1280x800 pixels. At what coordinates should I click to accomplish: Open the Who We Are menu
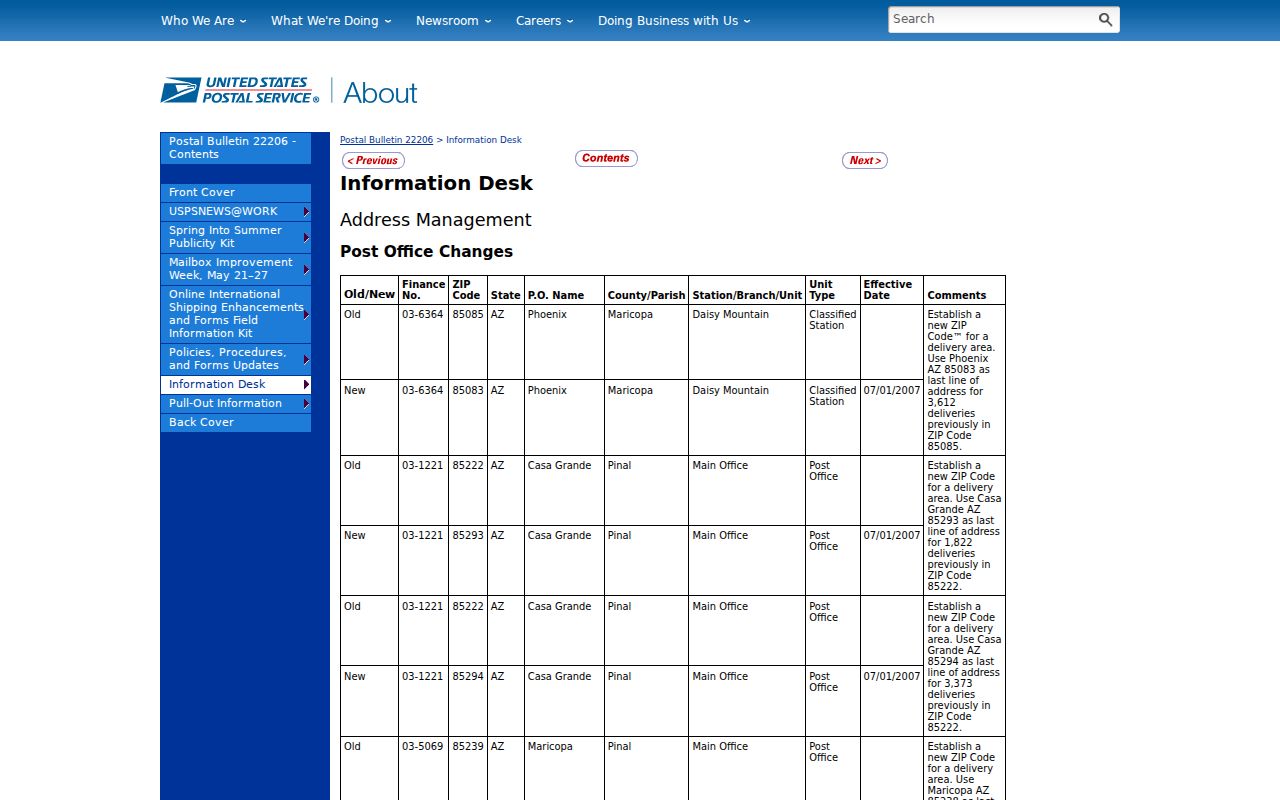tap(203, 20)
